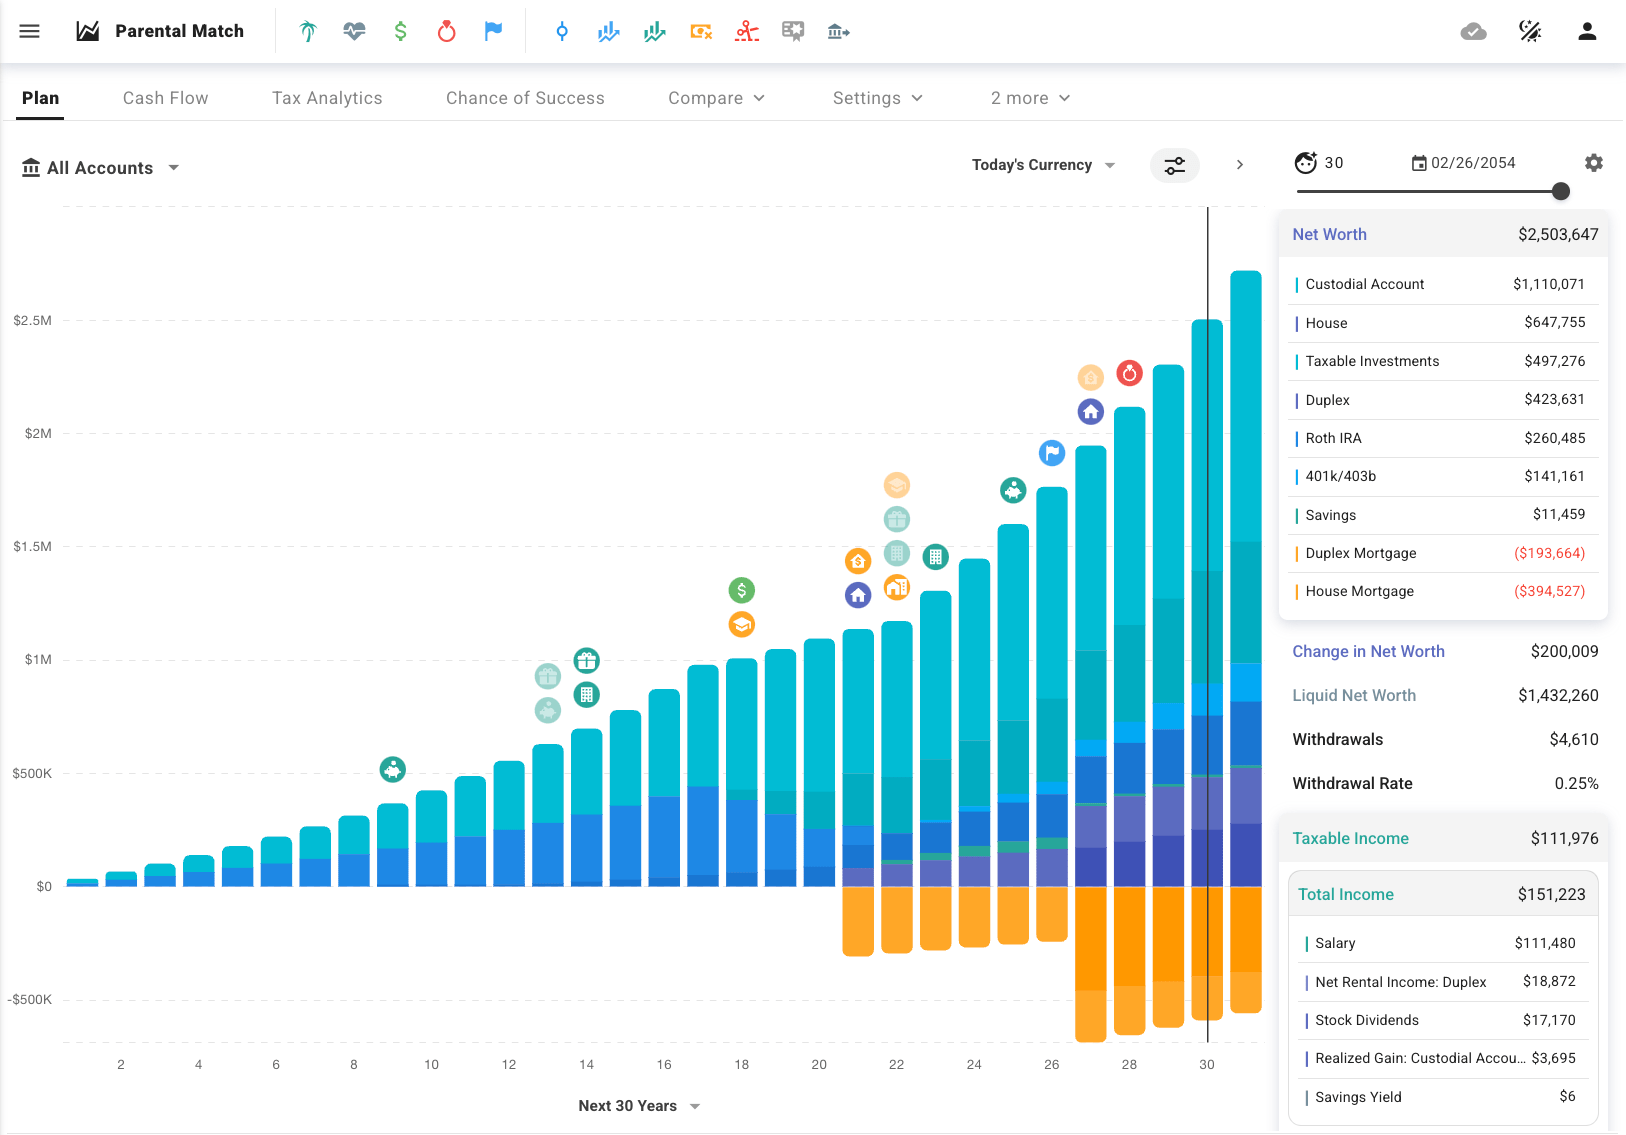This screenshot has height=1135, width=1626.
Task: Click the heartbeat health icon
Action: tap(354, 31)
